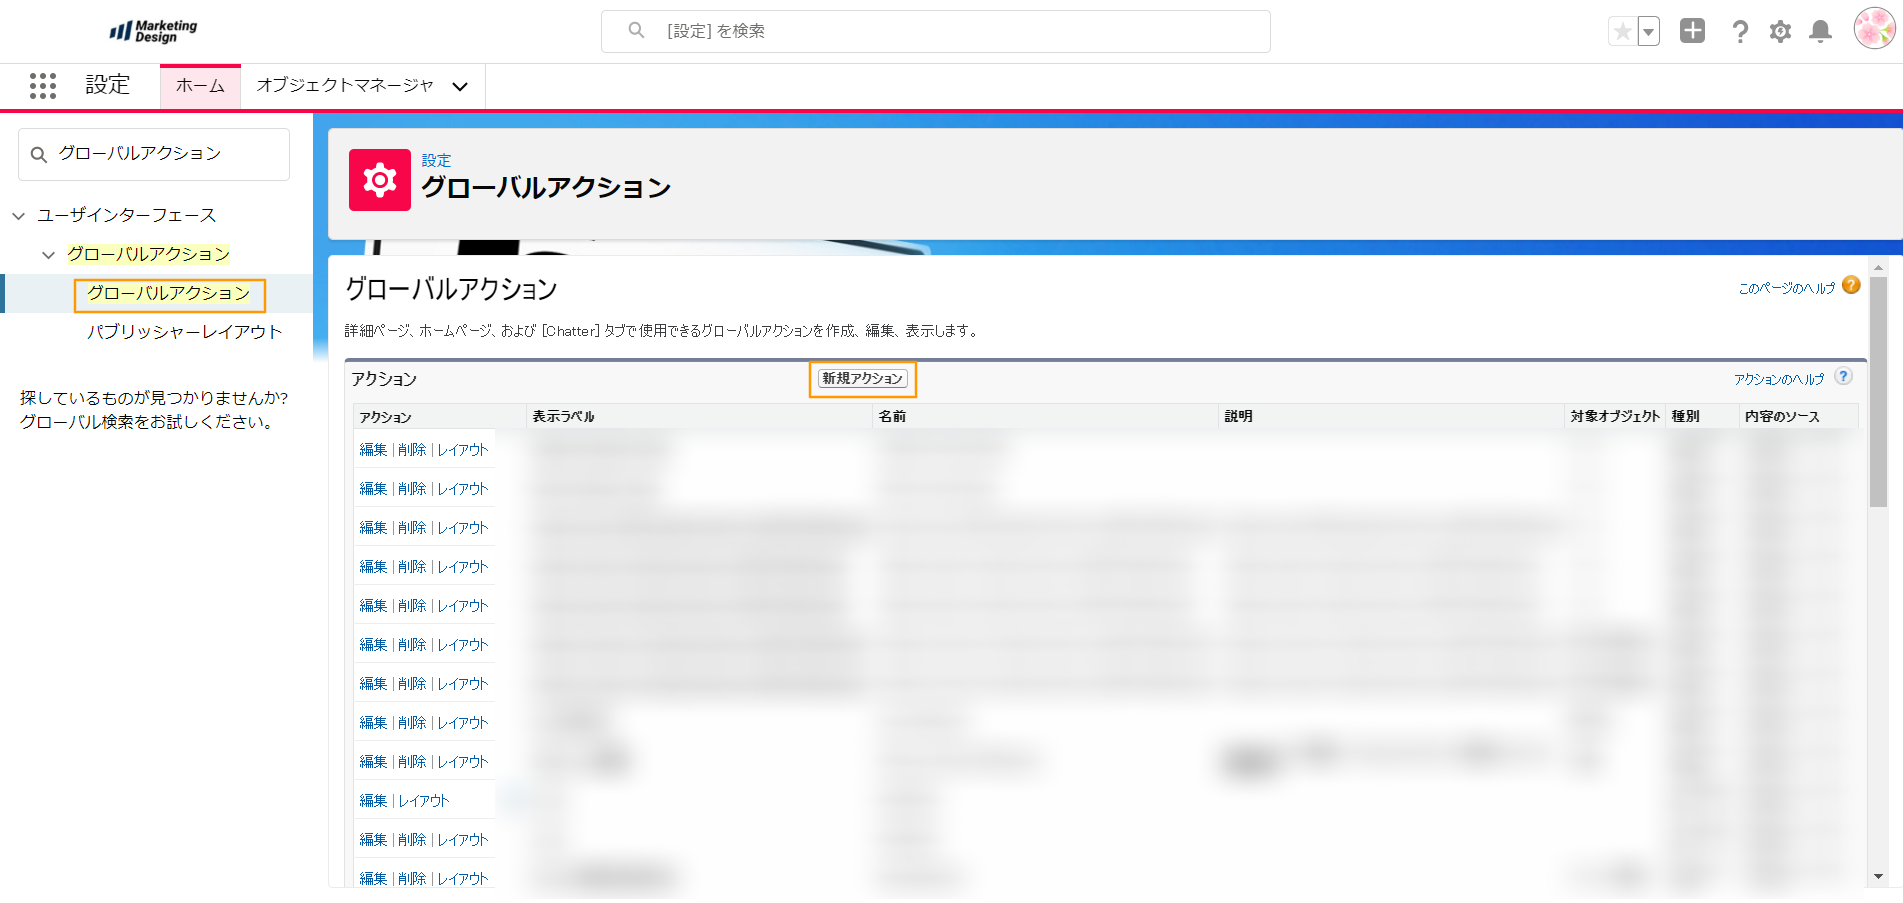Open the このページのヘルプ link

click(x=1786, y=288)
